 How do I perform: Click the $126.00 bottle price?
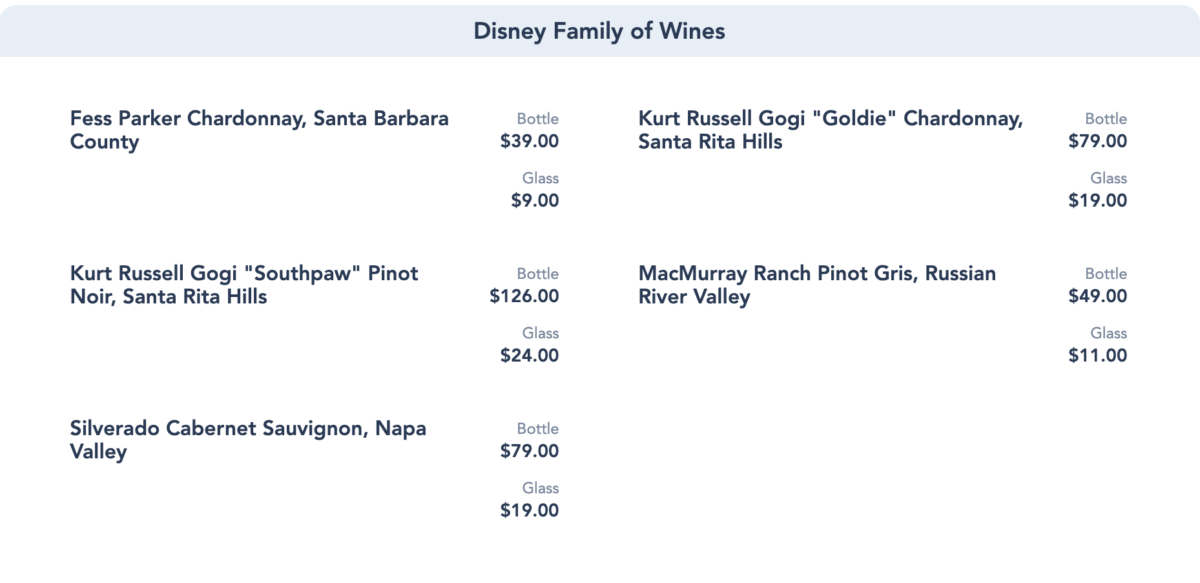524,296
